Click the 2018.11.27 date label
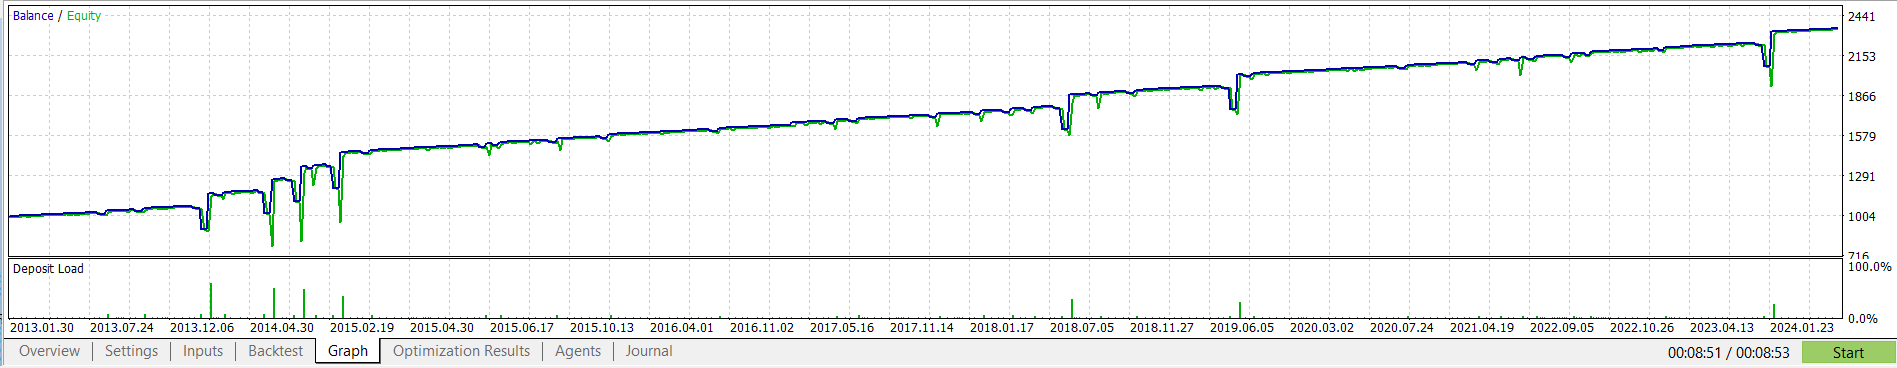The height and width of the screenshot is (368, 1897). tap(1162, 327)
